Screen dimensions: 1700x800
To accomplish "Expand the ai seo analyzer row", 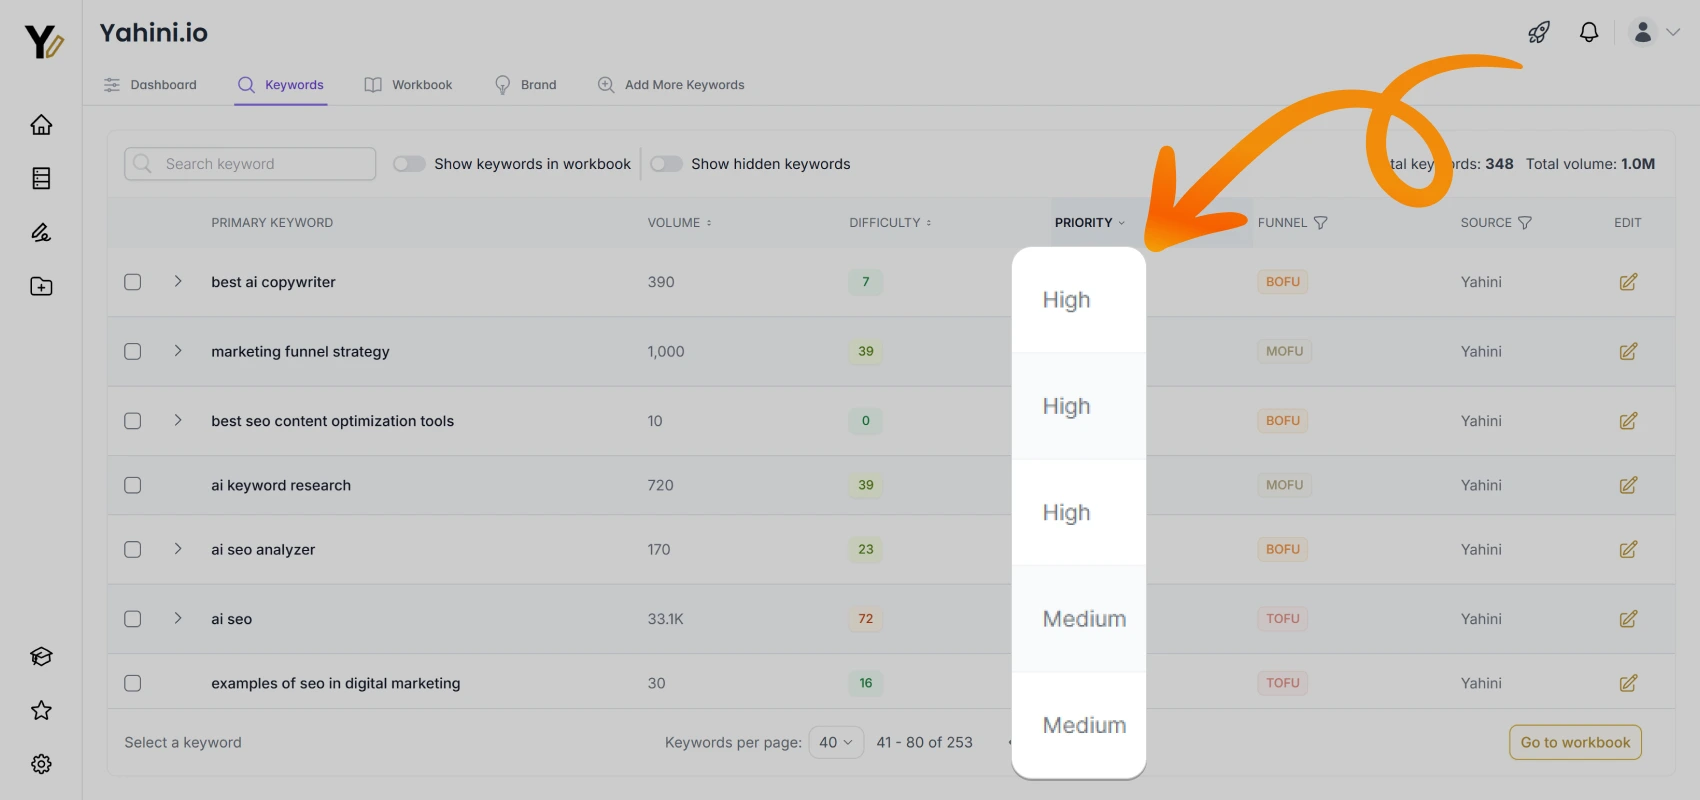I will tap(178, 548).
